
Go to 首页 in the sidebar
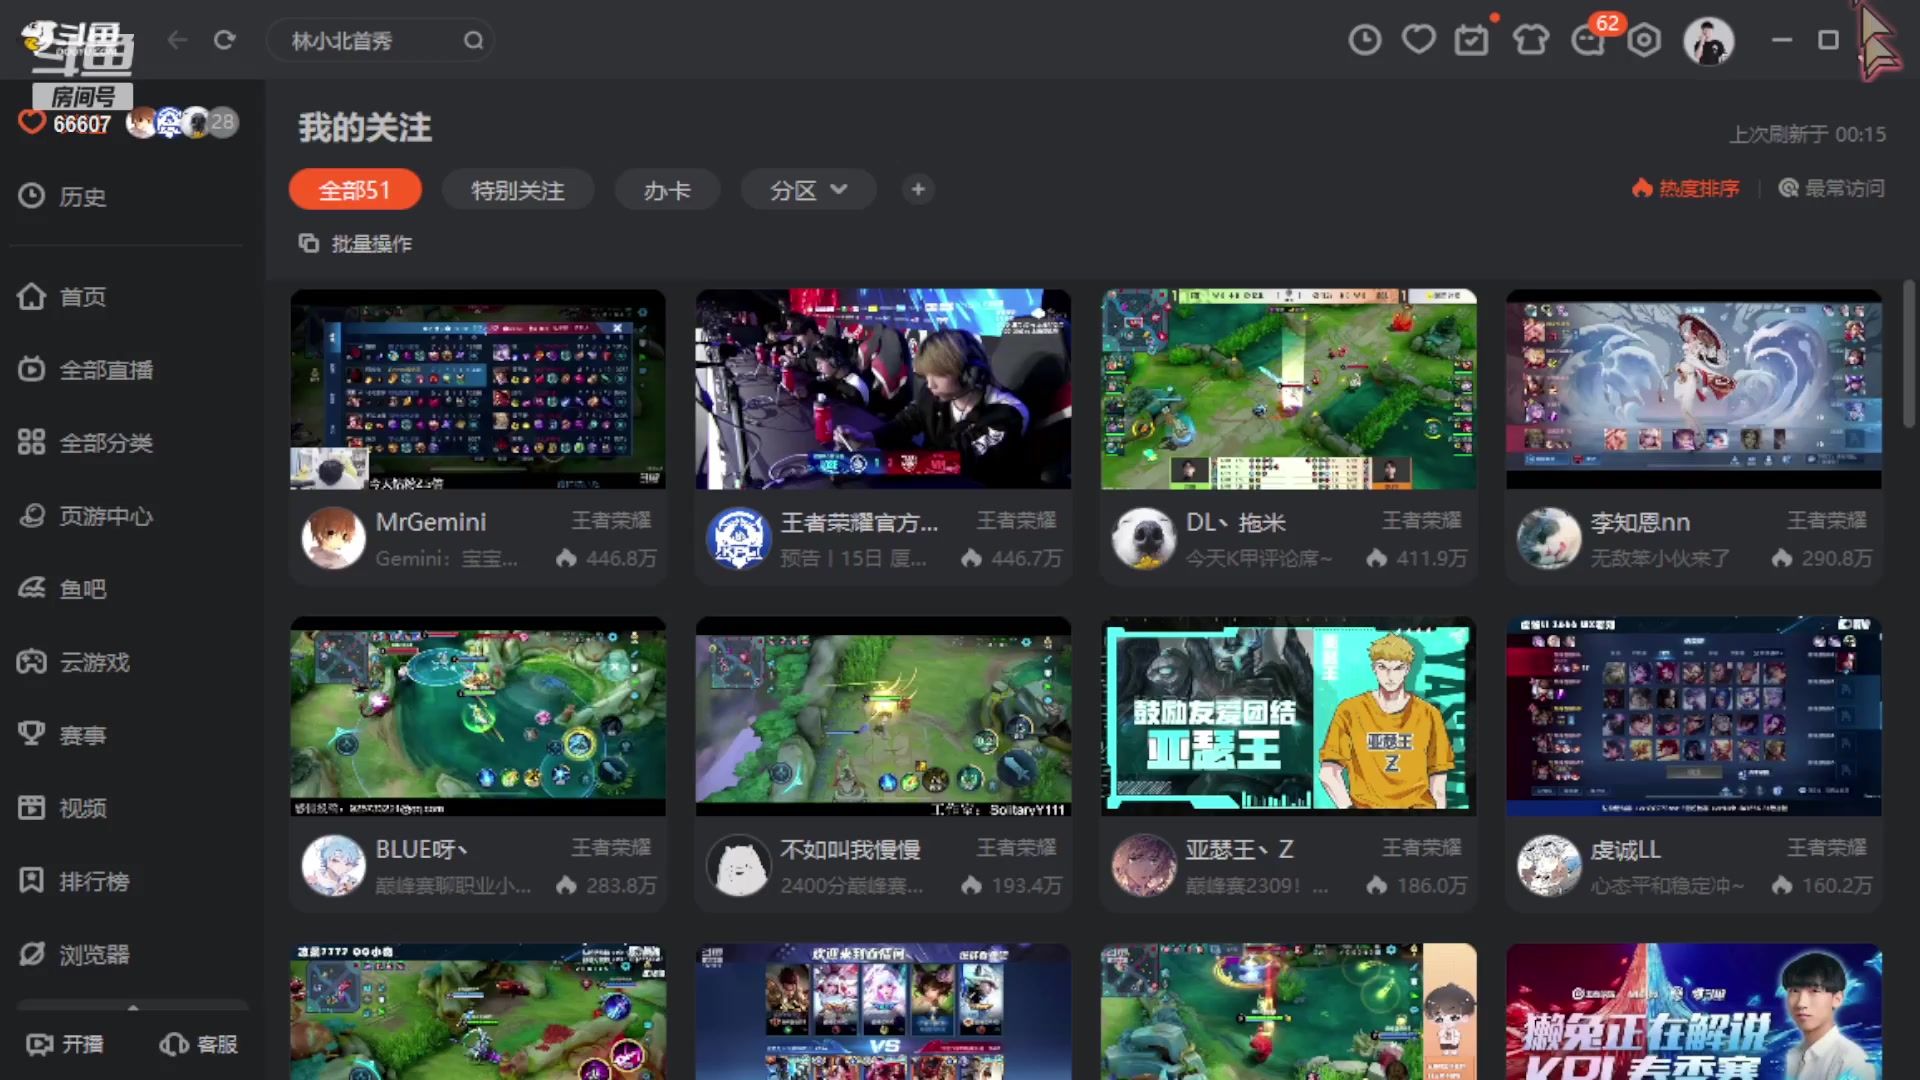point(62,297)
